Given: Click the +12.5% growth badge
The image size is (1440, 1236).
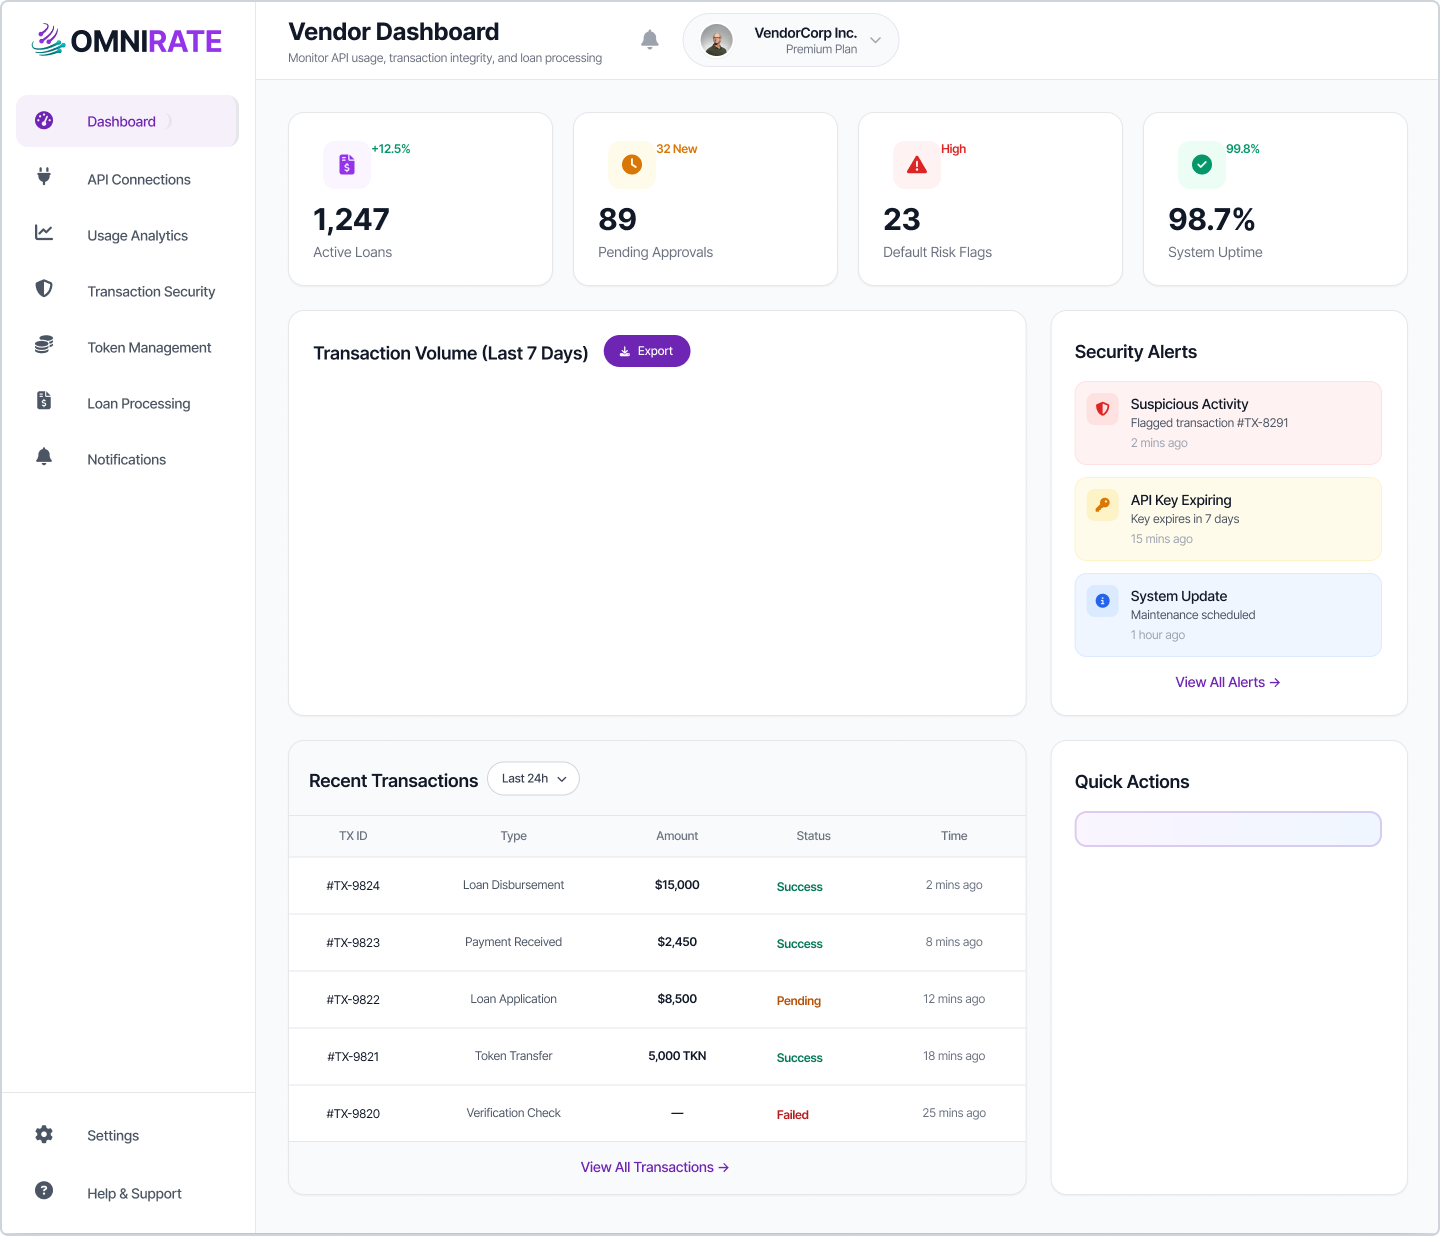Looking at the screenshot, I should (x=391, y=149).
